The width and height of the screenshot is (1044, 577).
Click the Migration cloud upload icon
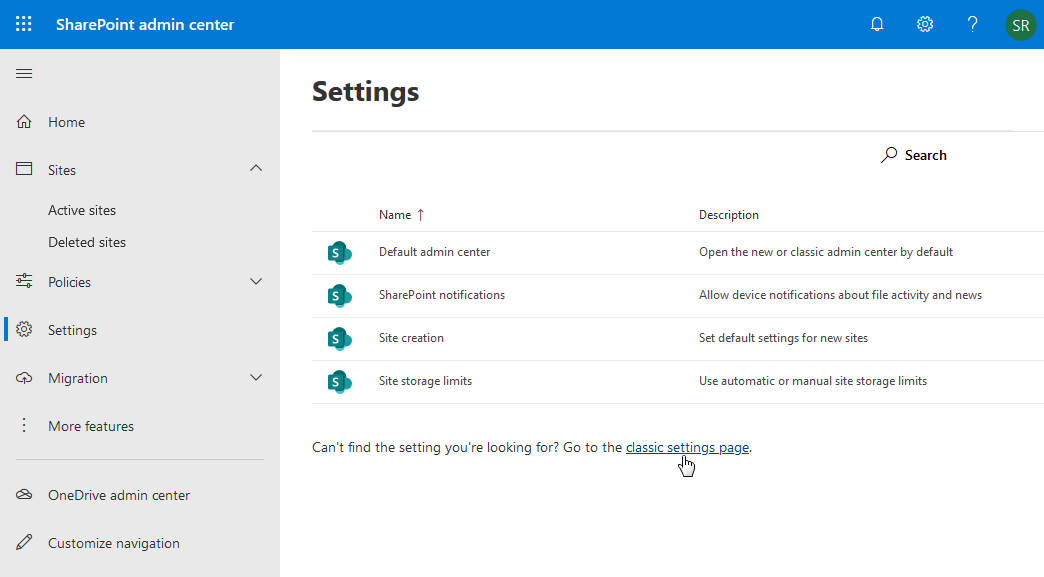[24, 378]
